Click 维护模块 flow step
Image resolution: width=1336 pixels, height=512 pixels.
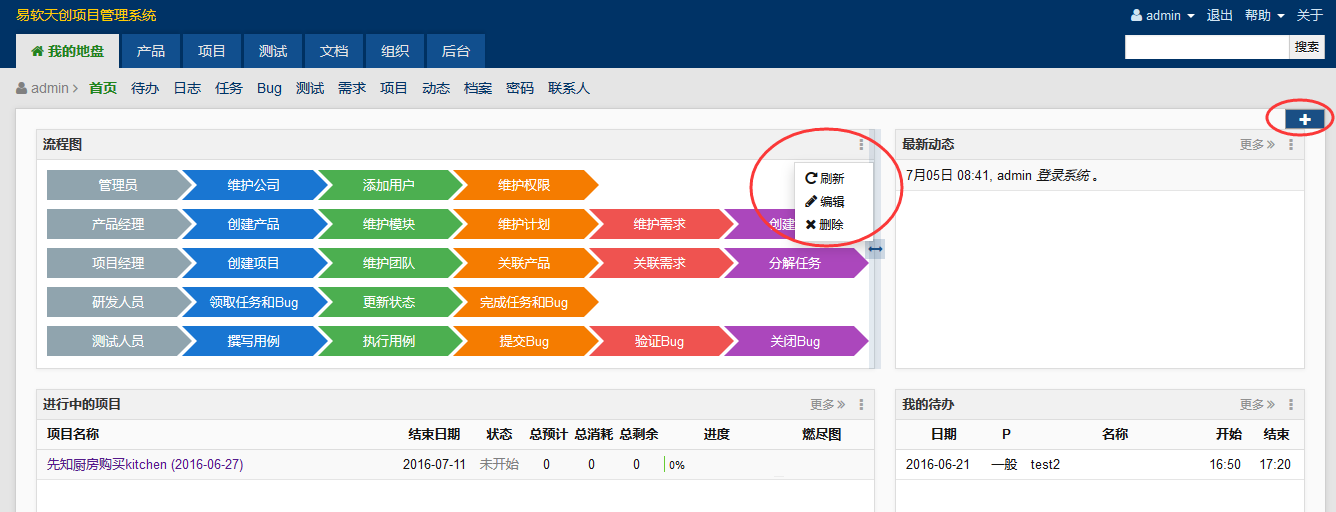click(389, 224)
